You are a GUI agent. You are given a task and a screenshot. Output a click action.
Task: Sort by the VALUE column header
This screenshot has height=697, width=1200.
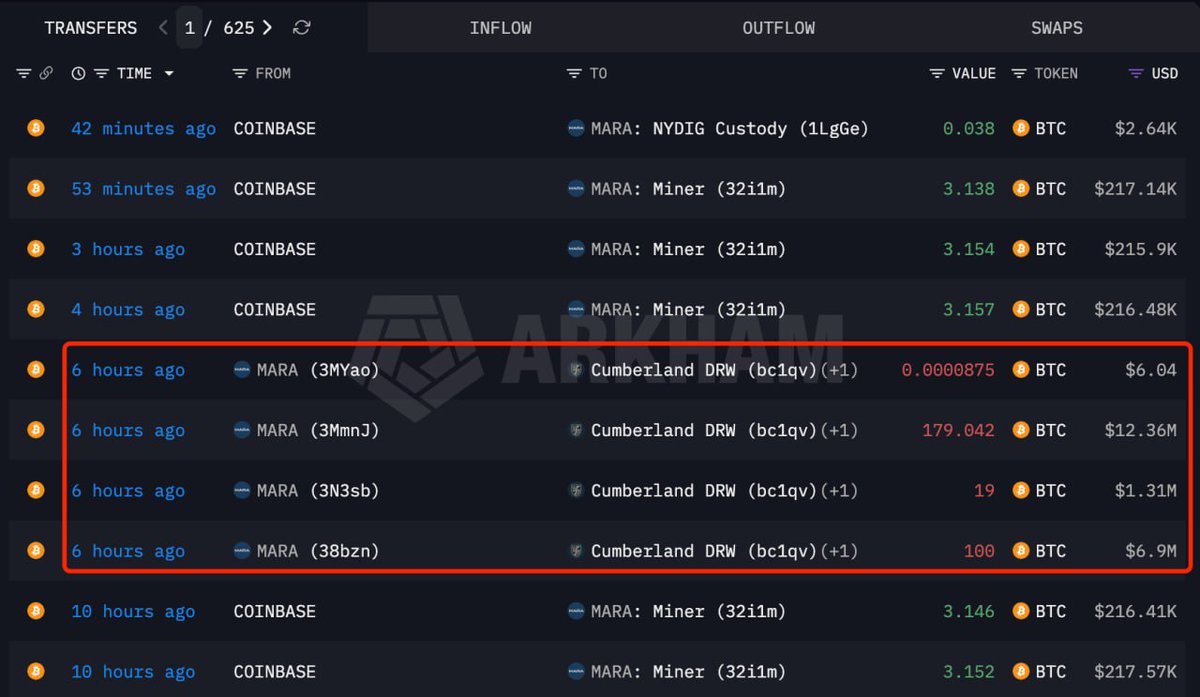click(x=974, y=74)
